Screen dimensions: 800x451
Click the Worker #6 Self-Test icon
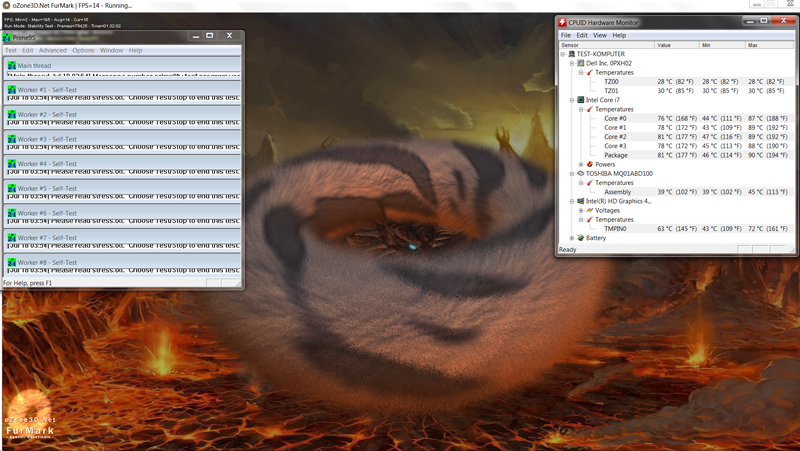pos(12,213)
